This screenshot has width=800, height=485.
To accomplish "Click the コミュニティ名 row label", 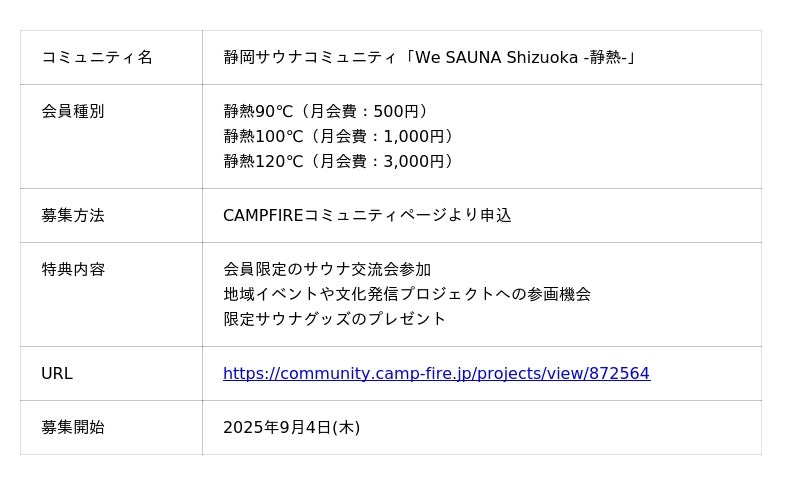I will (x=97, y=58).
